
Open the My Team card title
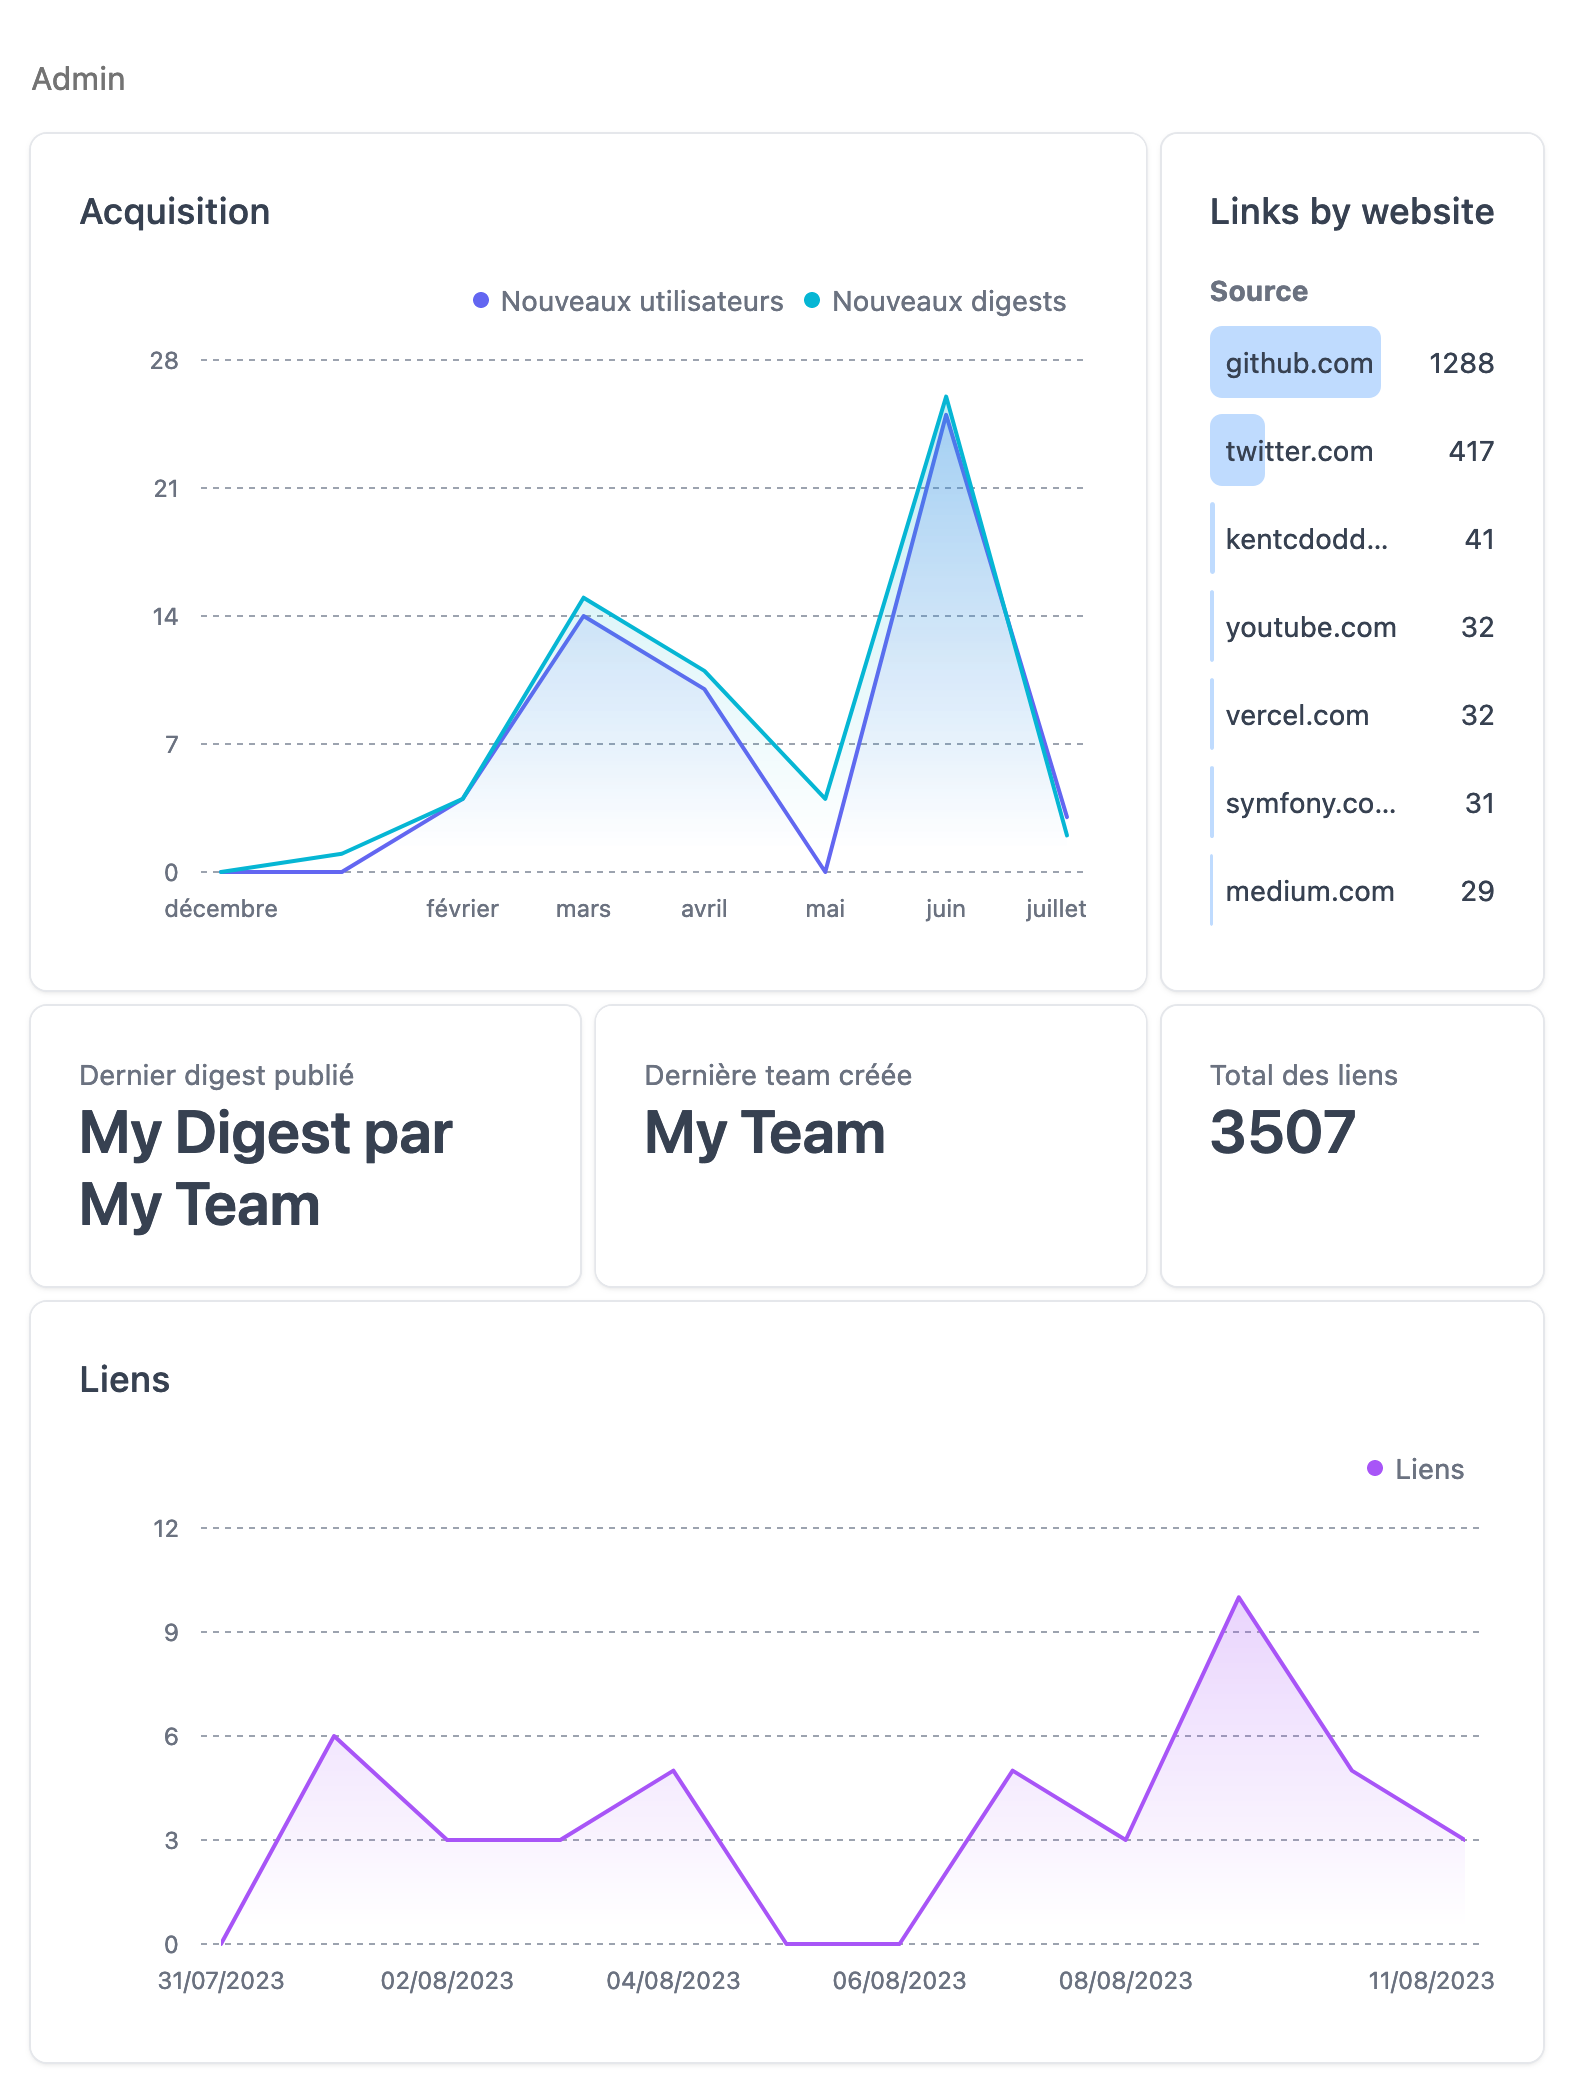point(765,1133)
